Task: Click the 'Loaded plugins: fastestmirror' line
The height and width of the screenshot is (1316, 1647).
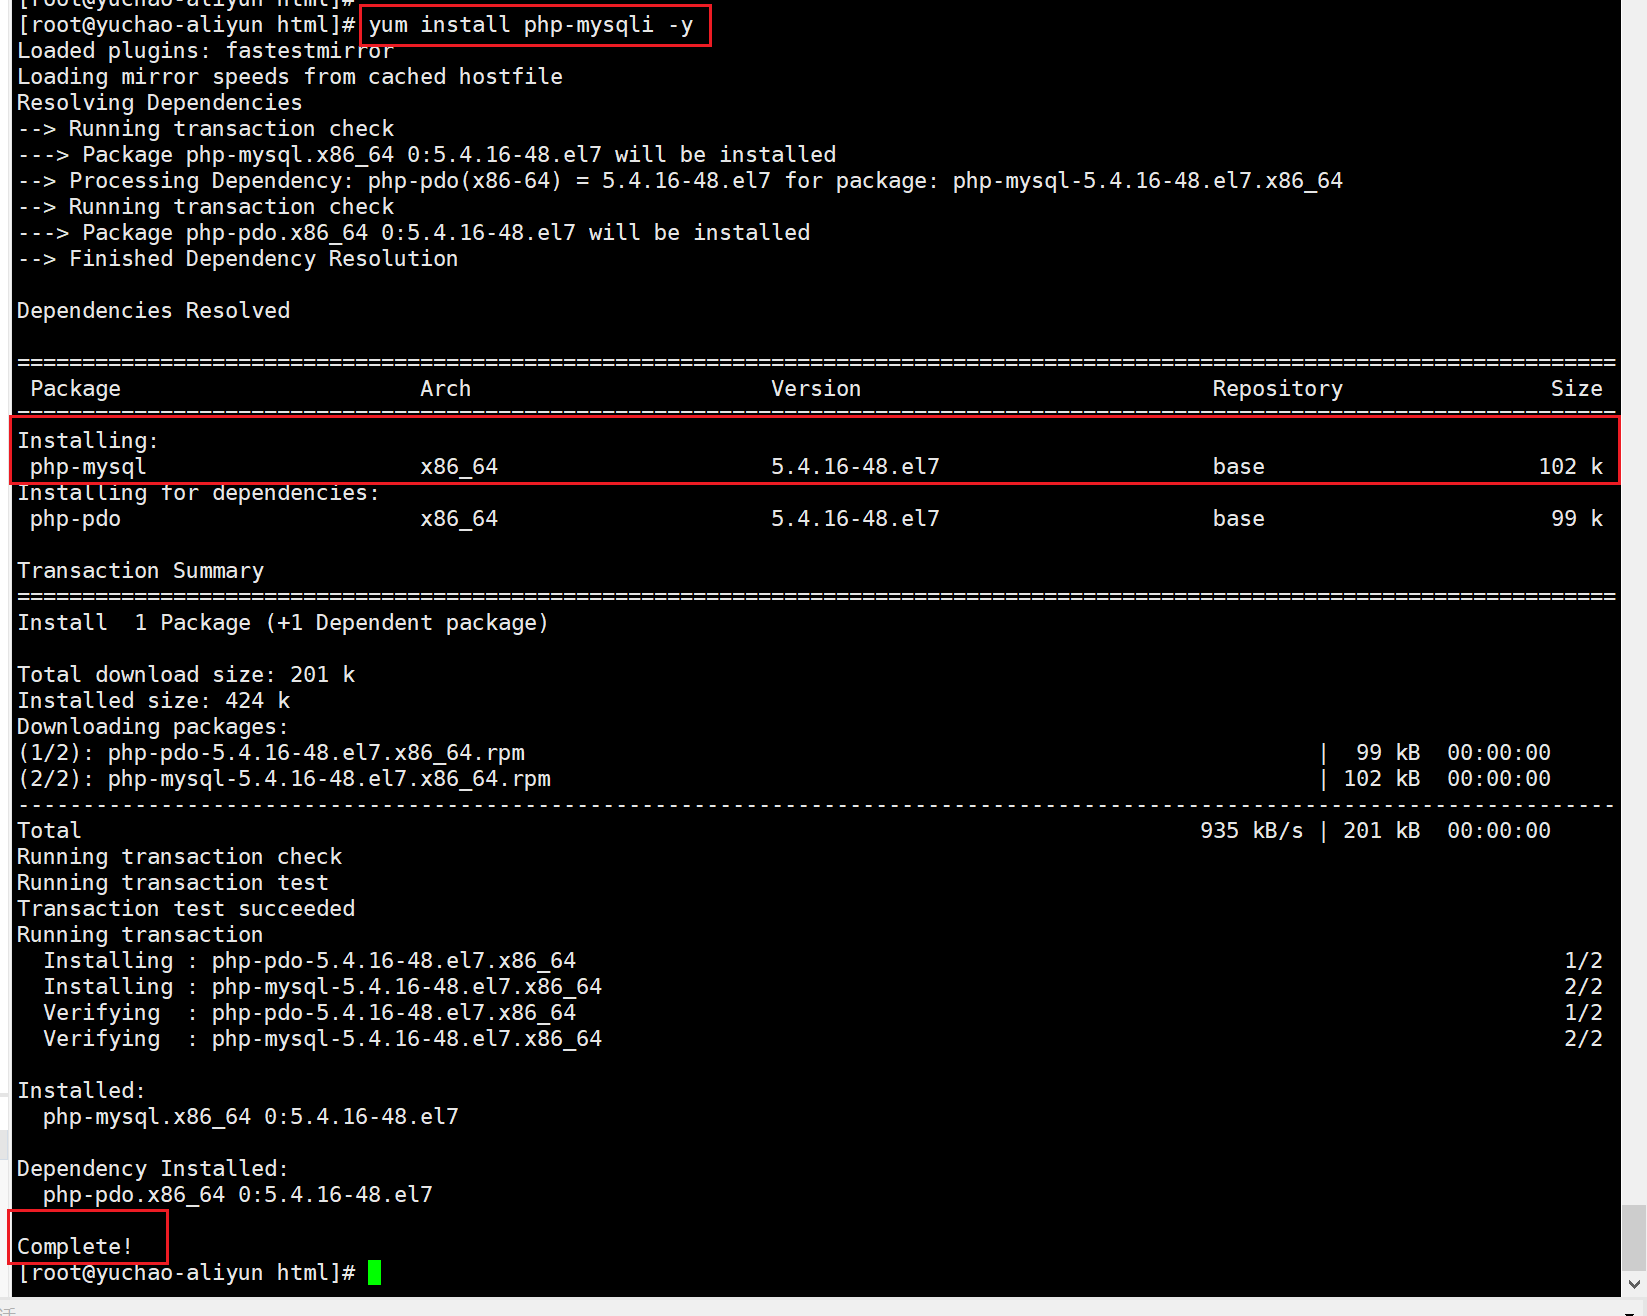Action: (x=205, y=51)
